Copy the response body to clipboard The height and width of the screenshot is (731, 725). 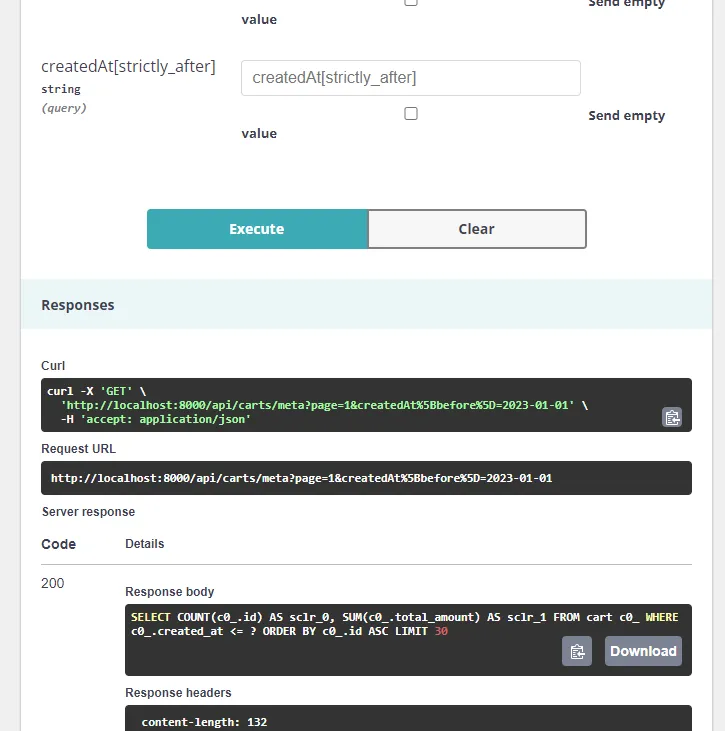577,651
